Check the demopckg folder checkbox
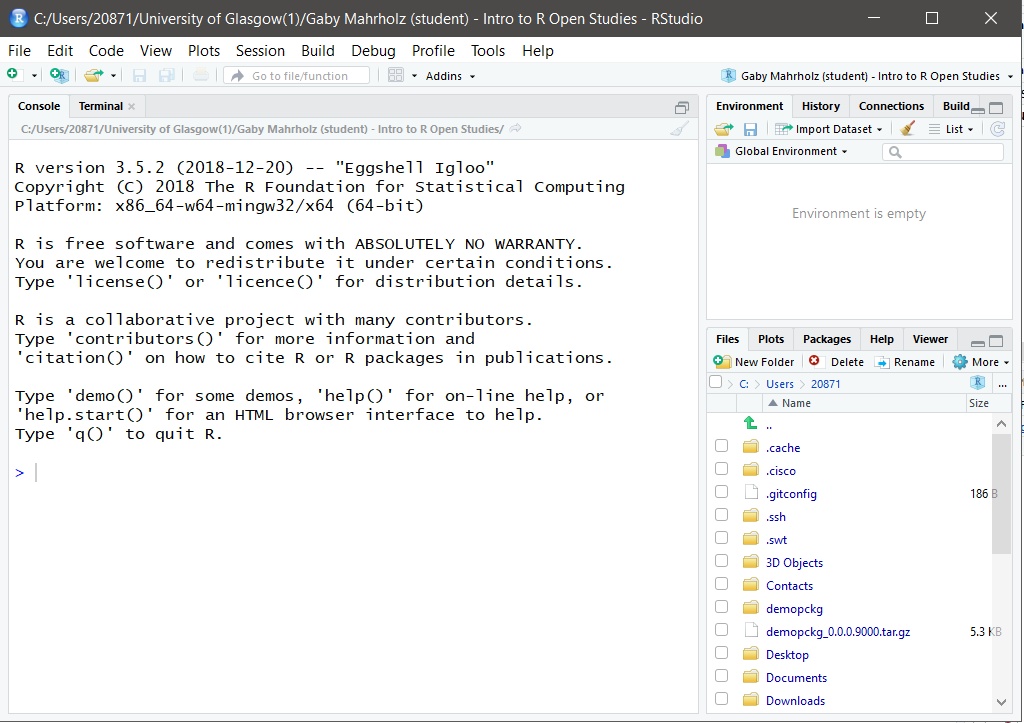 tap(721, 606)
